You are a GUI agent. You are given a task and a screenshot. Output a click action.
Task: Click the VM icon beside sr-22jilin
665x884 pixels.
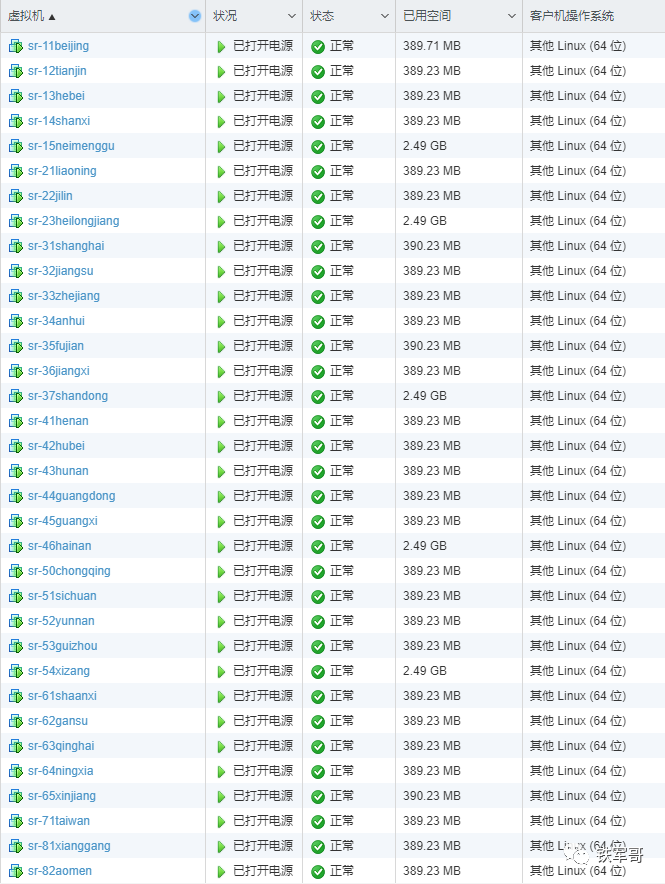click(x=16, y=196)
